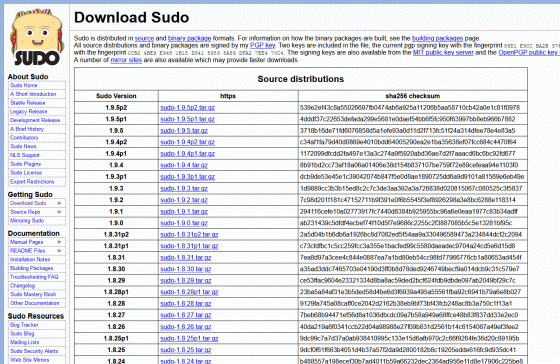Expand the Manual Pages submenu arrow

click(x=59, y=242)
